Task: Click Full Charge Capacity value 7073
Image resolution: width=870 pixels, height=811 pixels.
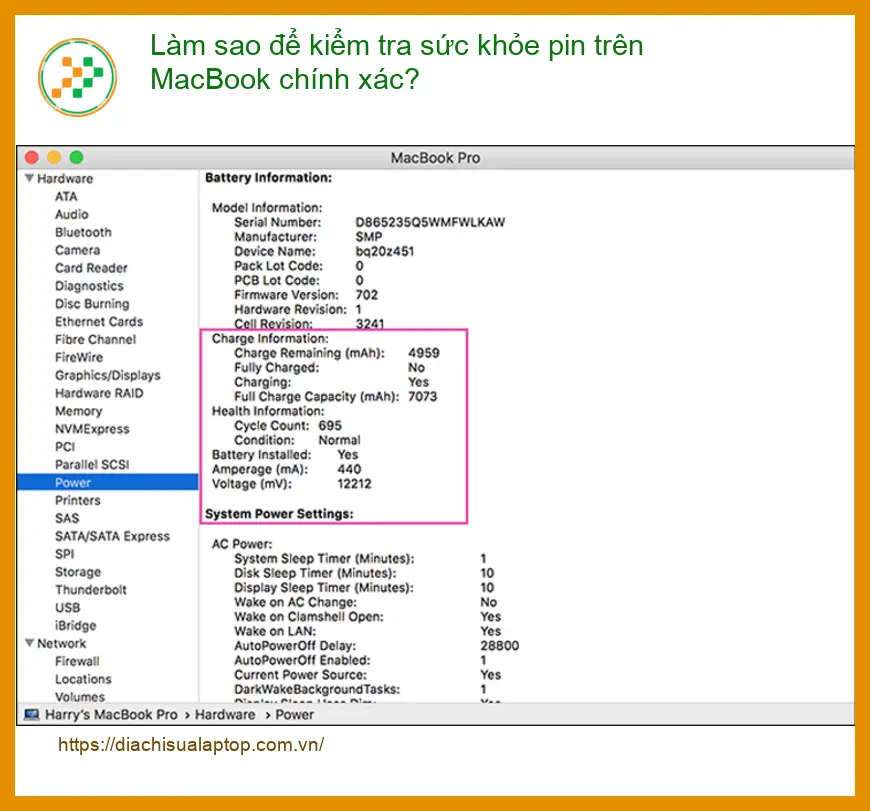Action: point(422,397)
